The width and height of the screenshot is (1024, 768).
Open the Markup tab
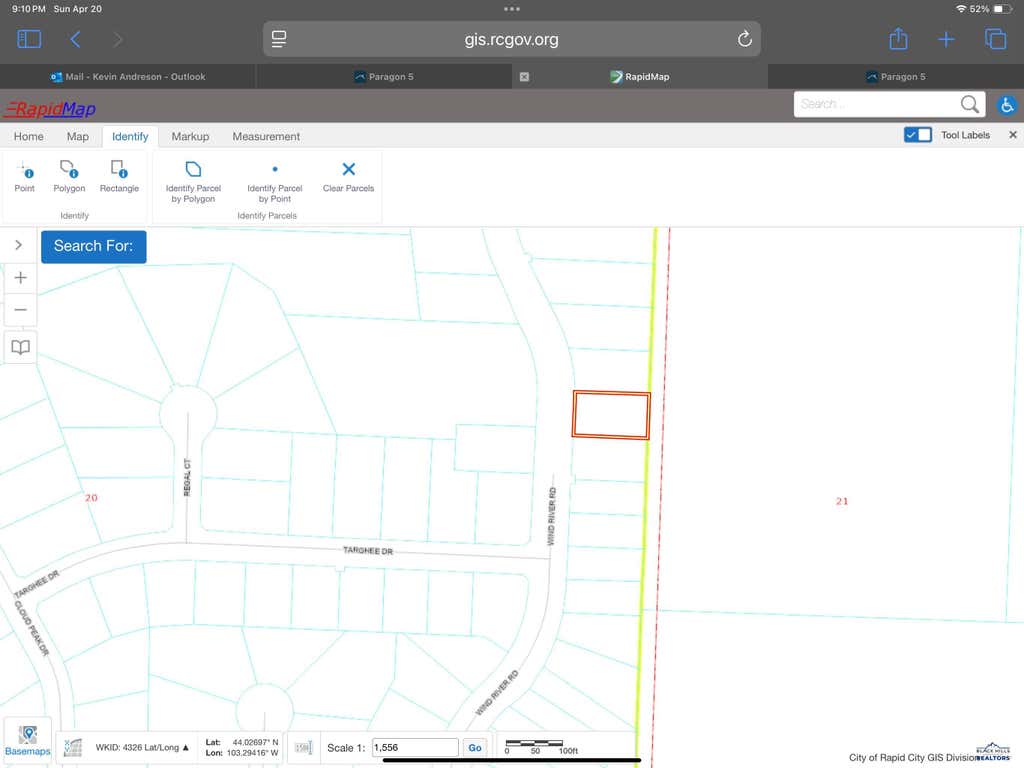pos(190,136)
